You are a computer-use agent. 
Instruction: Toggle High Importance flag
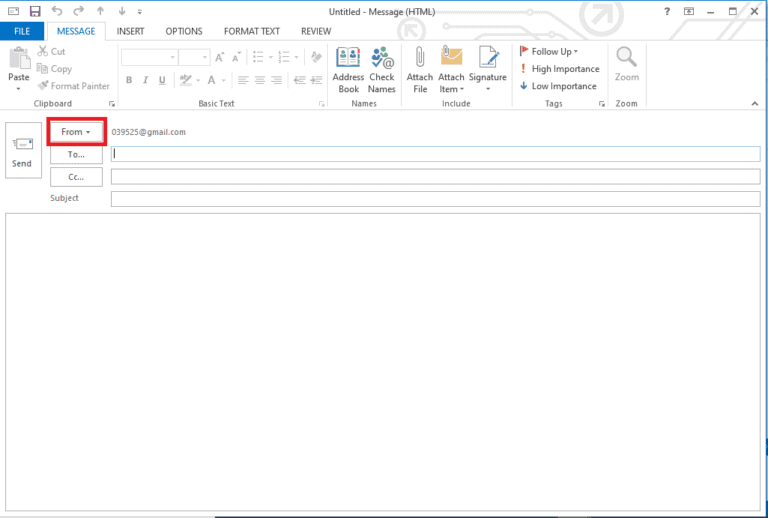pos(559,69)
